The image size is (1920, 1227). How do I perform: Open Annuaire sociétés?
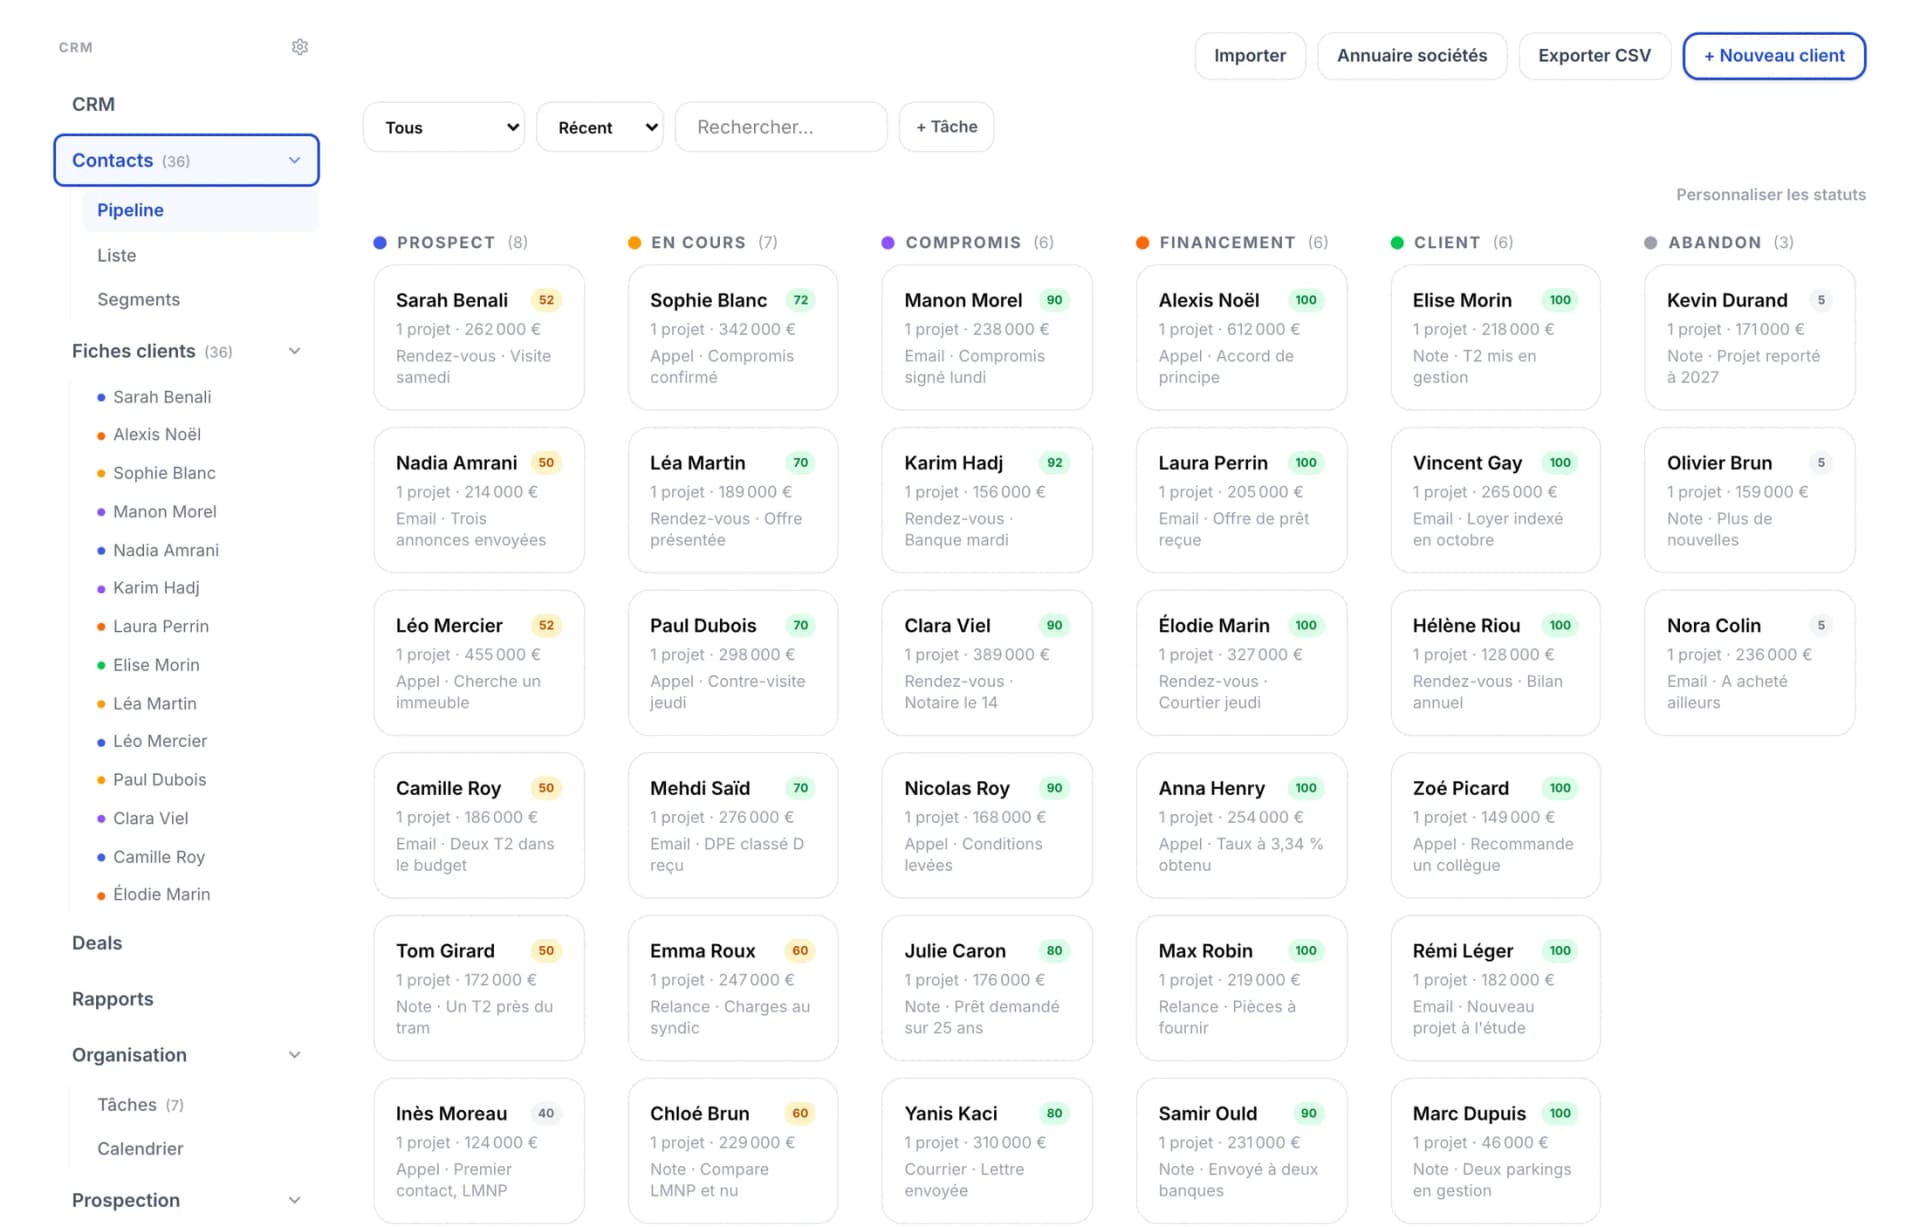pos(1412,56)
